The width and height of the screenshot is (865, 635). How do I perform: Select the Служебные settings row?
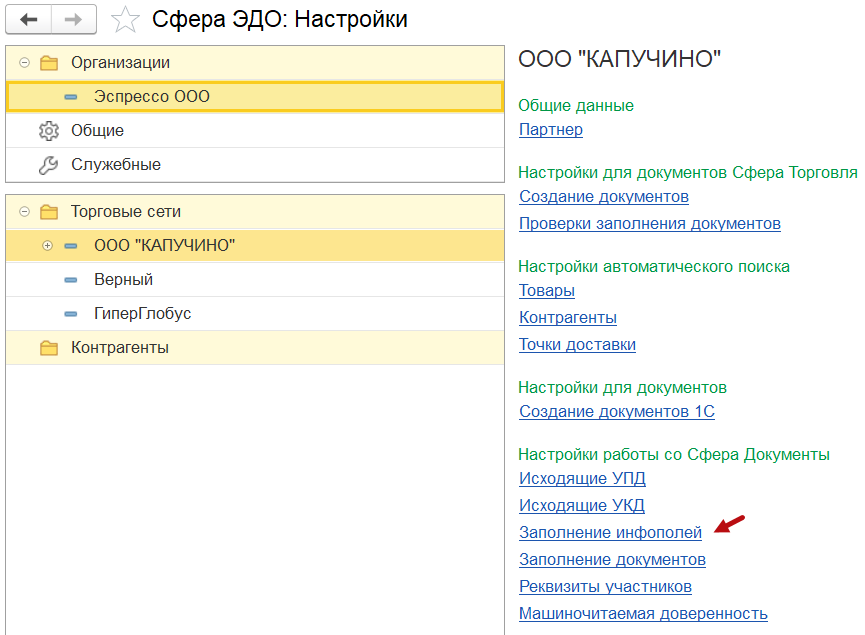[x=255, y=165]
